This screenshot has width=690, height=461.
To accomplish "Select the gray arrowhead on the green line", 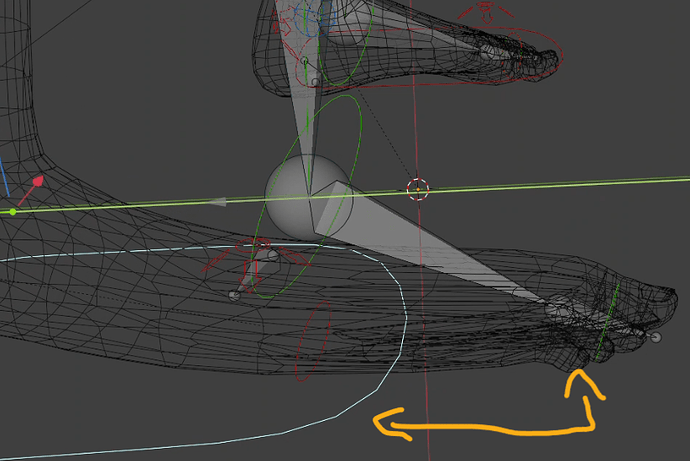I will pyautogui.click(x=217, y=202).
